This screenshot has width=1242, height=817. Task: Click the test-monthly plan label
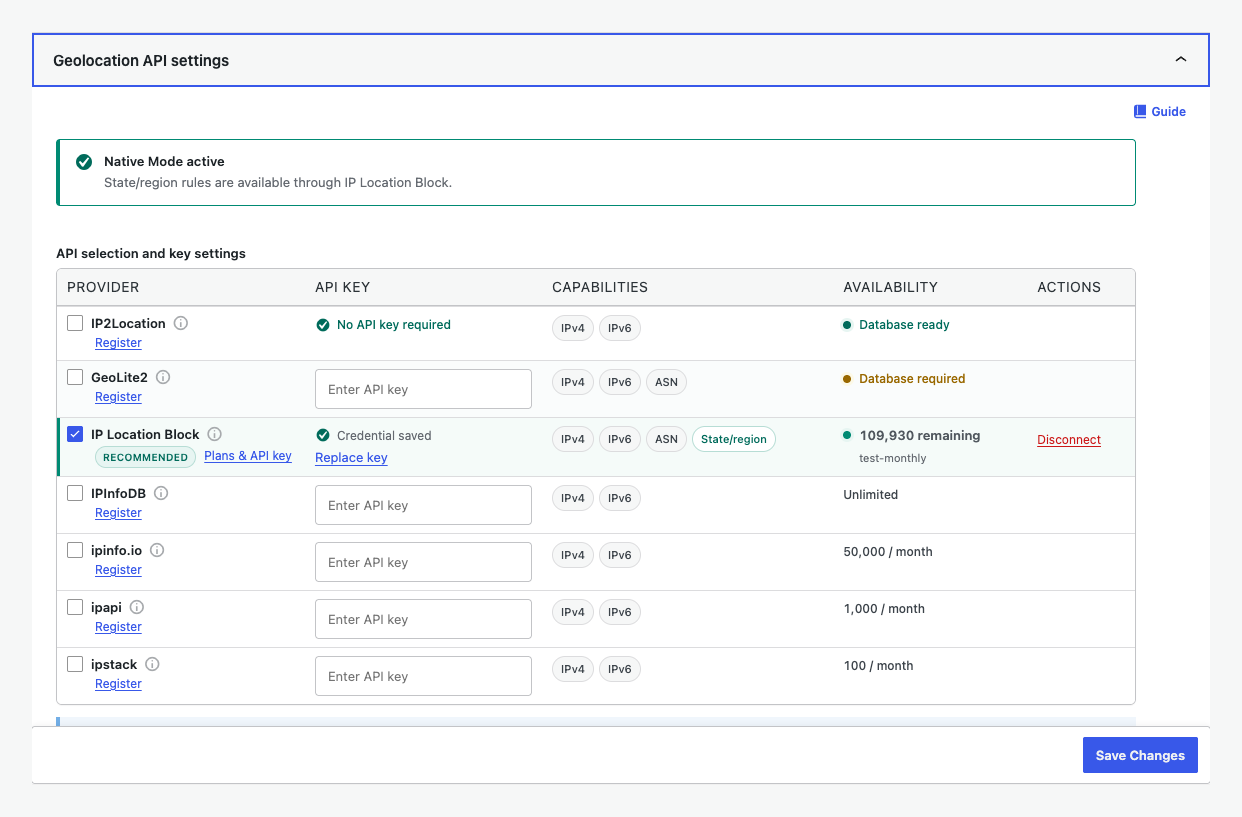click(x=893, y=458)
